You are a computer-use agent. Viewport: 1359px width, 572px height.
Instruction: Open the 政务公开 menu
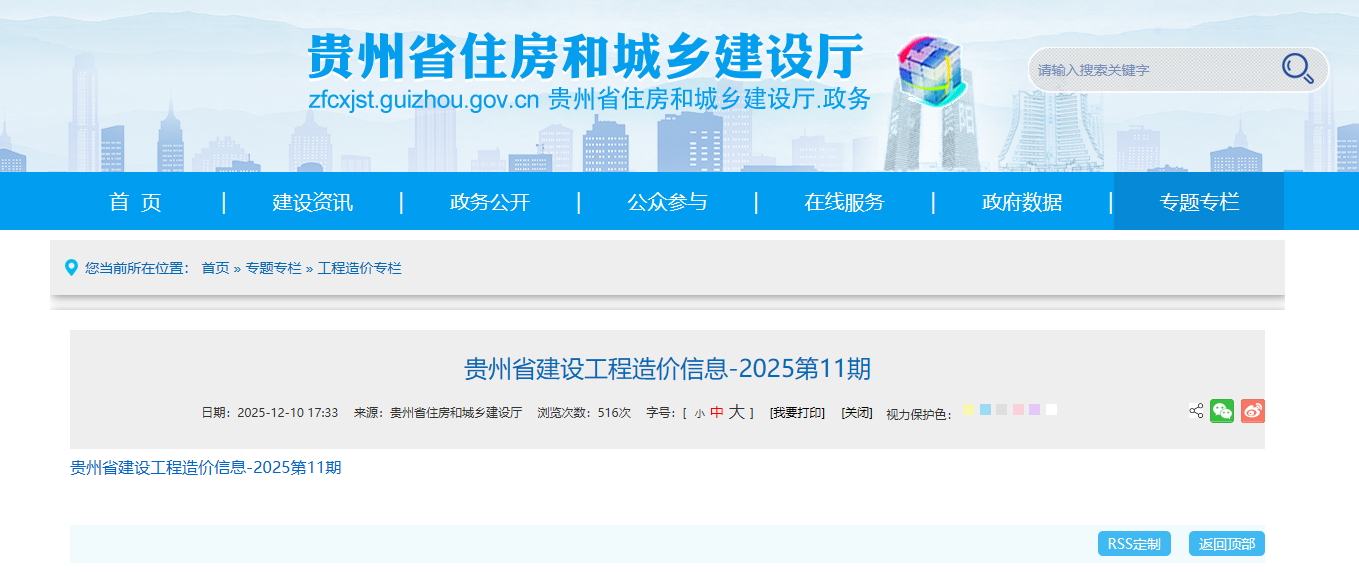pos(489,202)
